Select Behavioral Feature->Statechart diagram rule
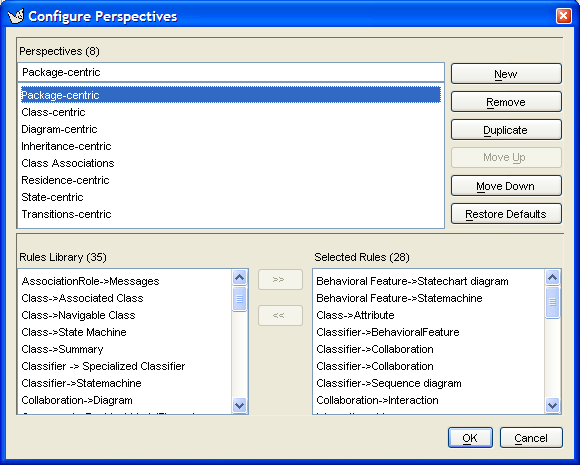The image size is (580, 465). (429, 281)
